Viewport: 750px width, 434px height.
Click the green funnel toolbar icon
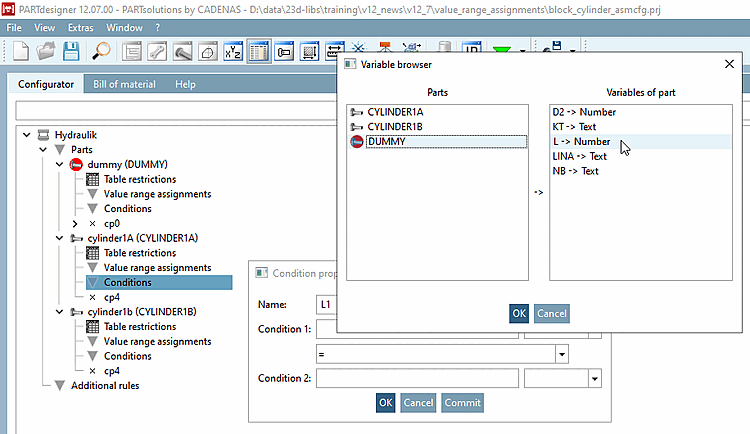coord(502,49)
